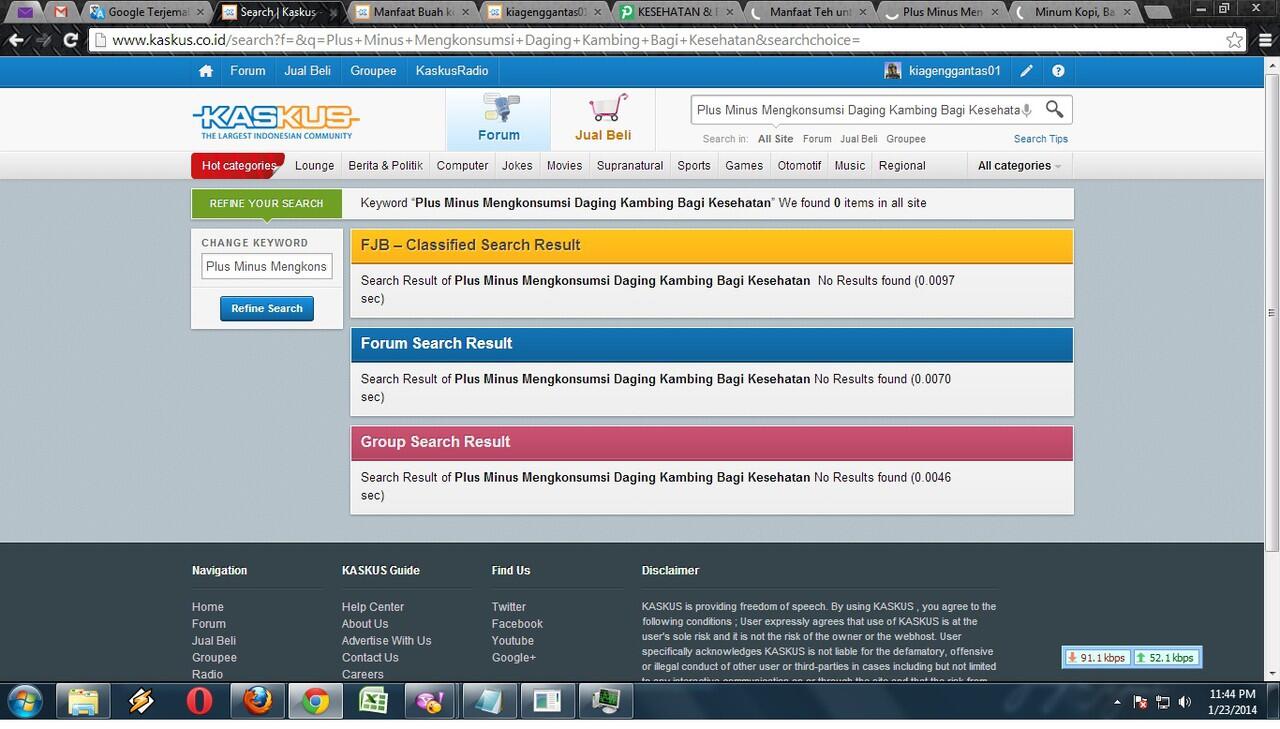The image size is (1280, 729).
Task: Click the Change Keyword text field
Action: click(267, 267)
